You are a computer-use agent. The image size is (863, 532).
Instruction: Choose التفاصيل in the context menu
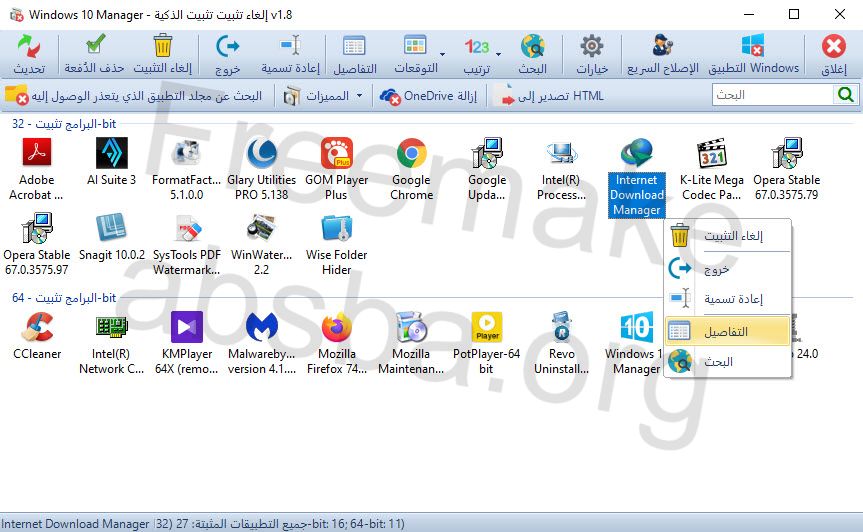(x=728, y=331)
